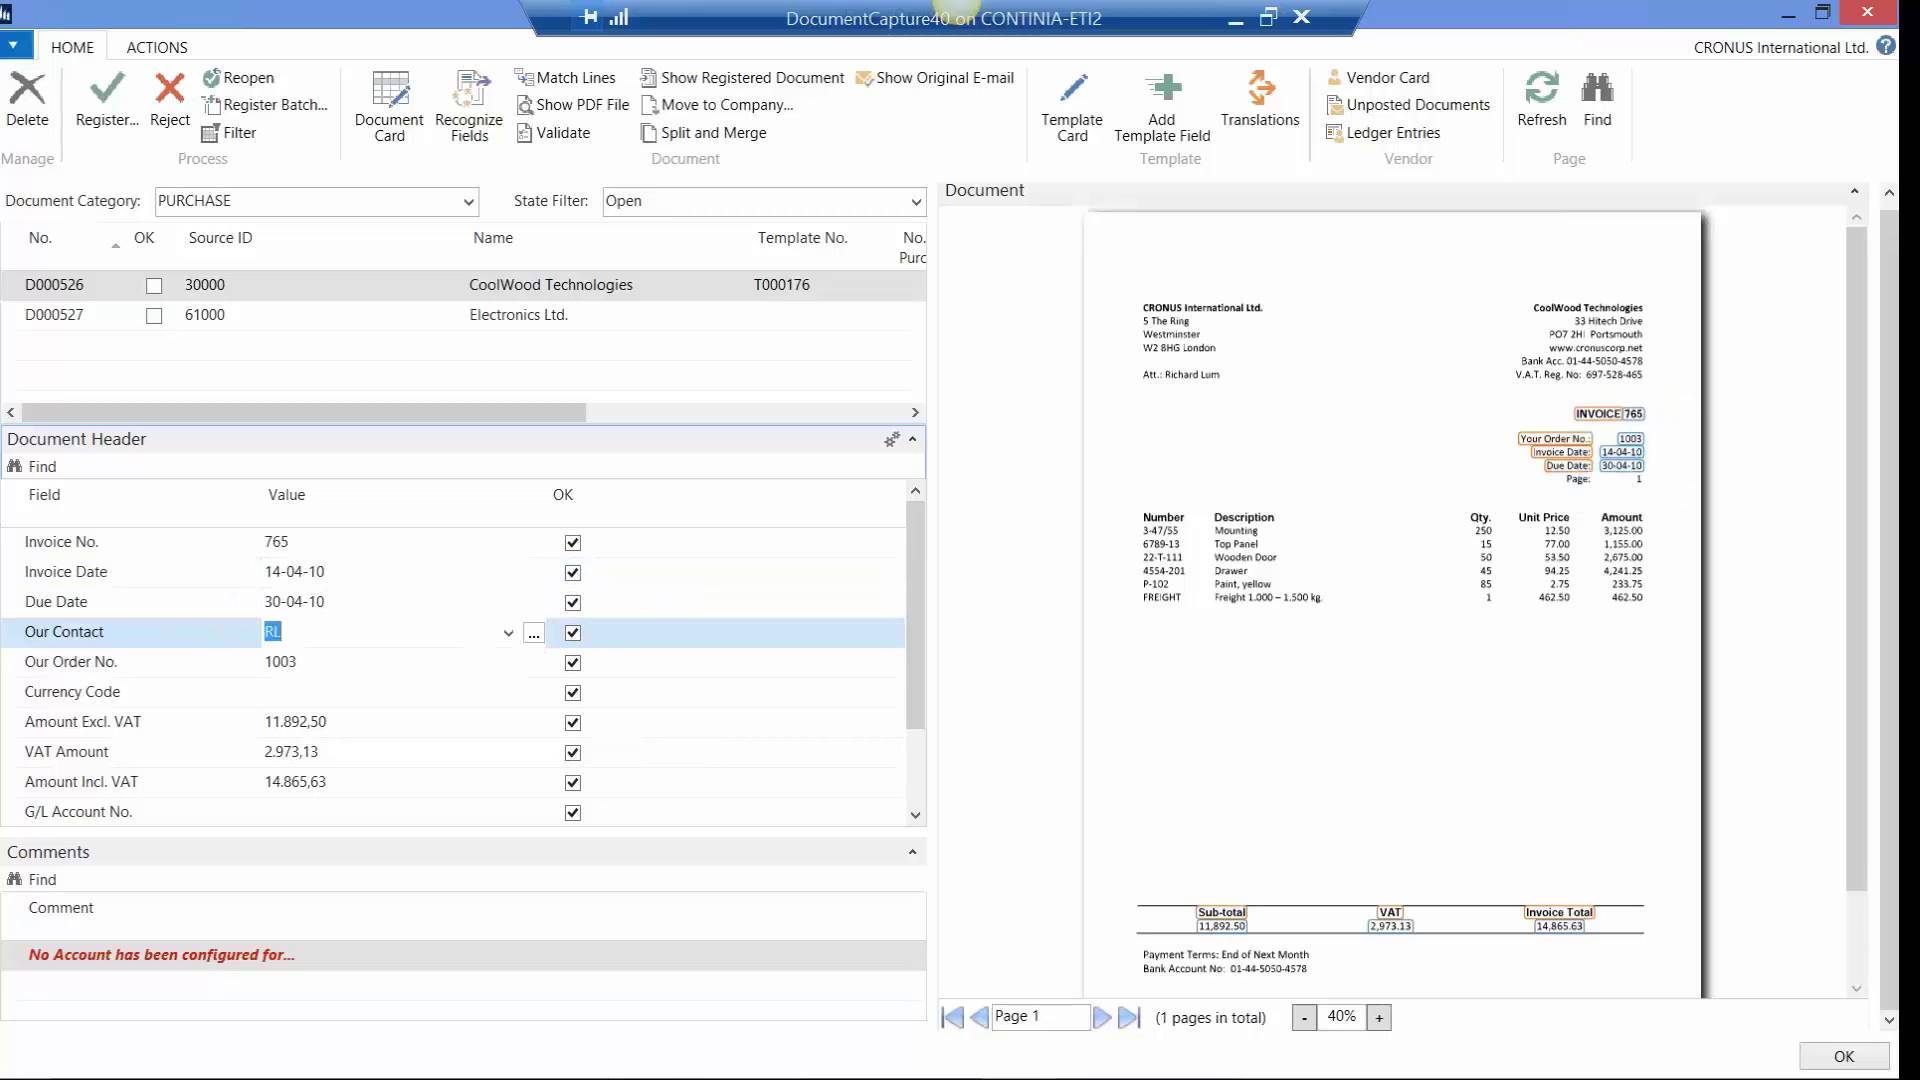Increase the PDF zoom level
The image size is (1920, 1080).
tap(1379, 1017)
